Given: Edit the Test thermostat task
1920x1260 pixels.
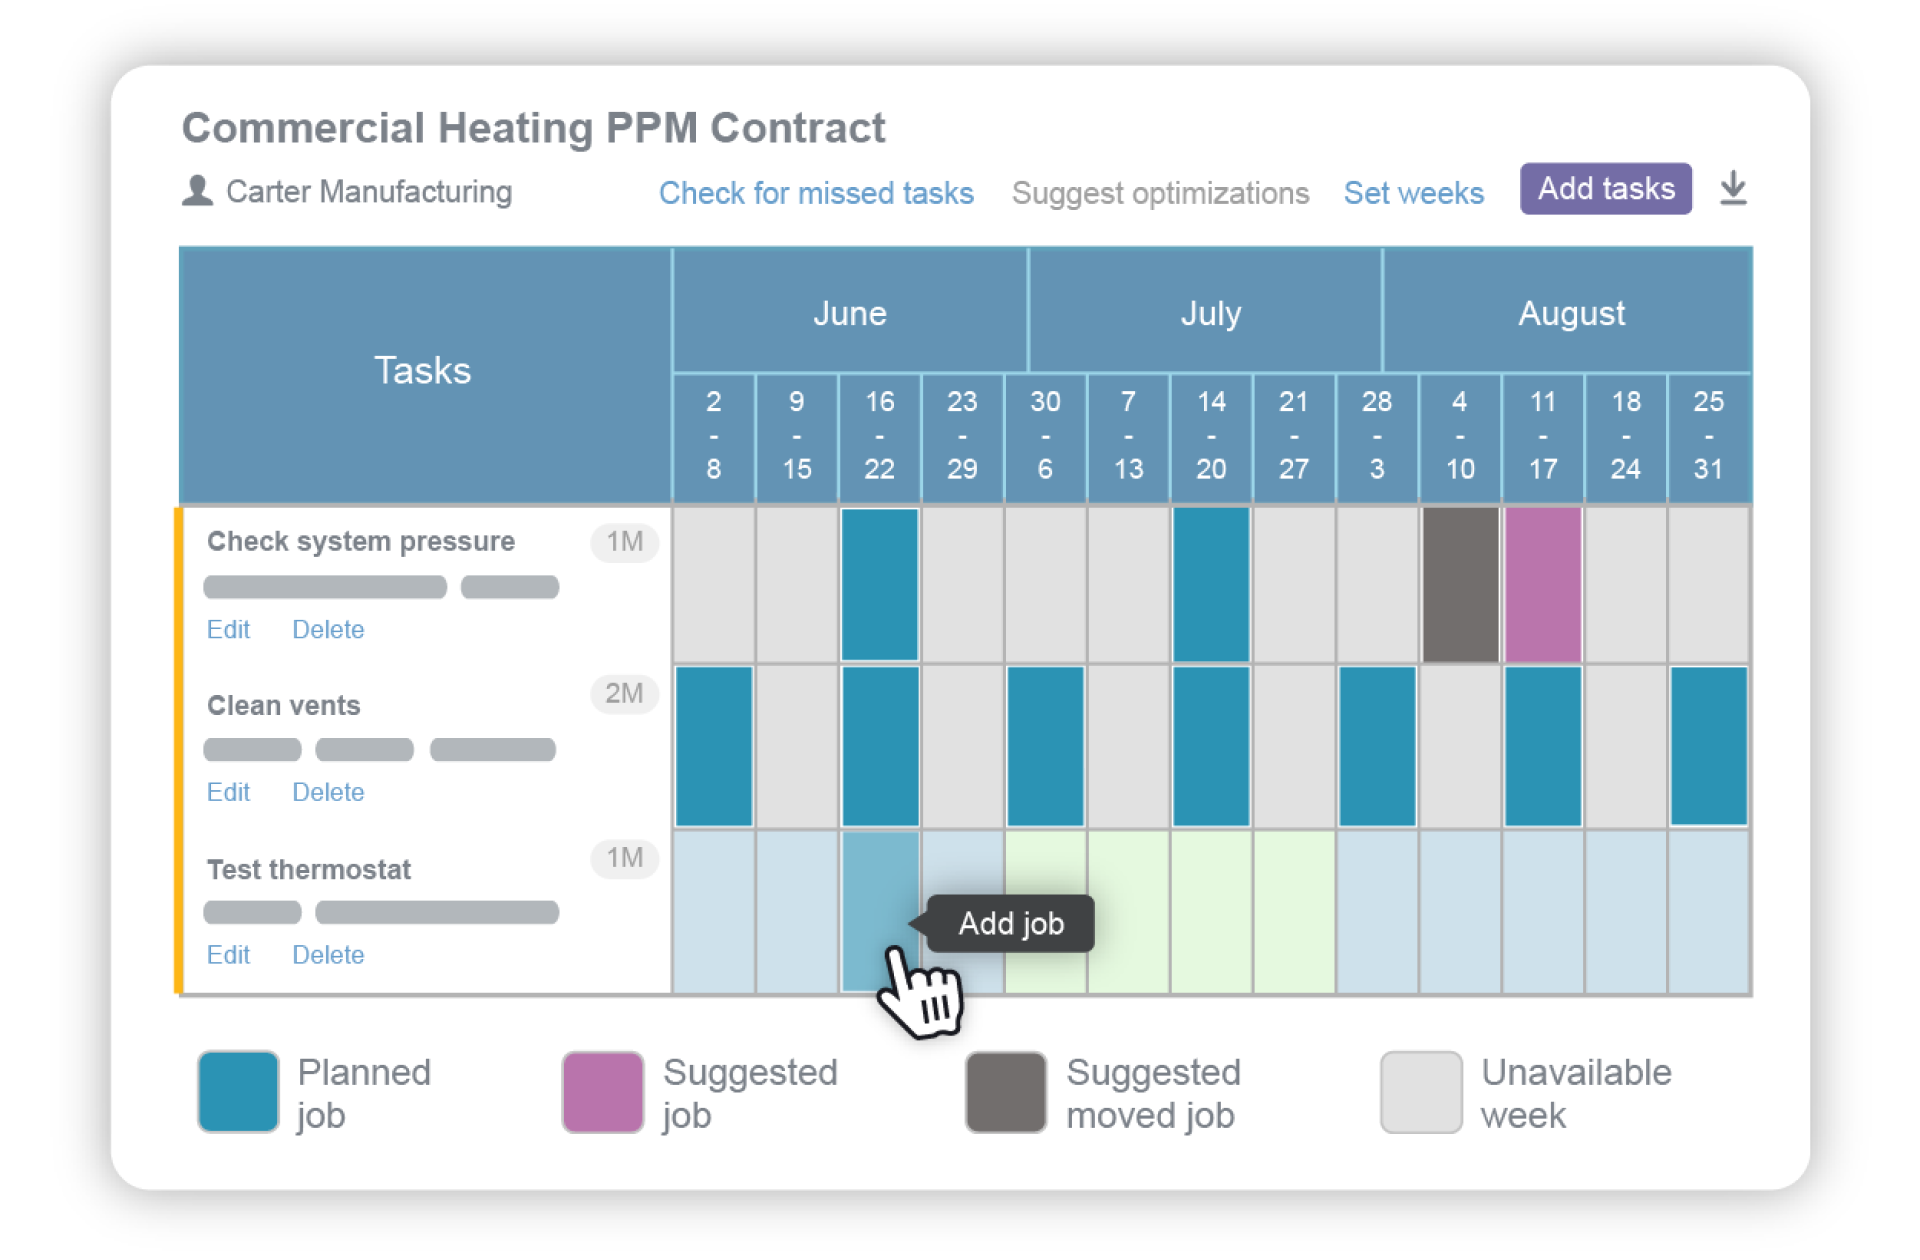Looking at the screenshot, I should point(228,955).
